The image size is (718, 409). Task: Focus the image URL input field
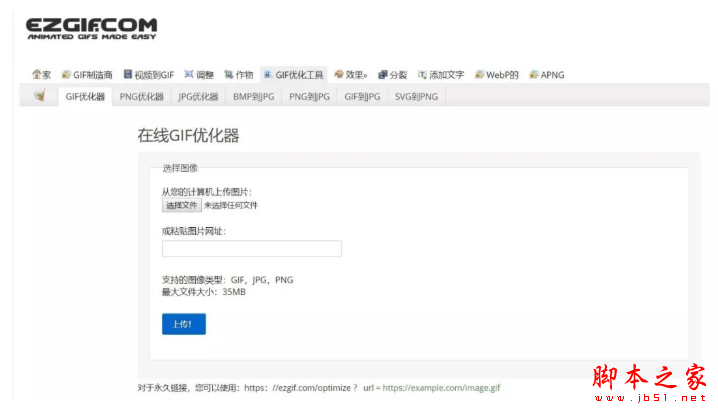tap(251, 249)
